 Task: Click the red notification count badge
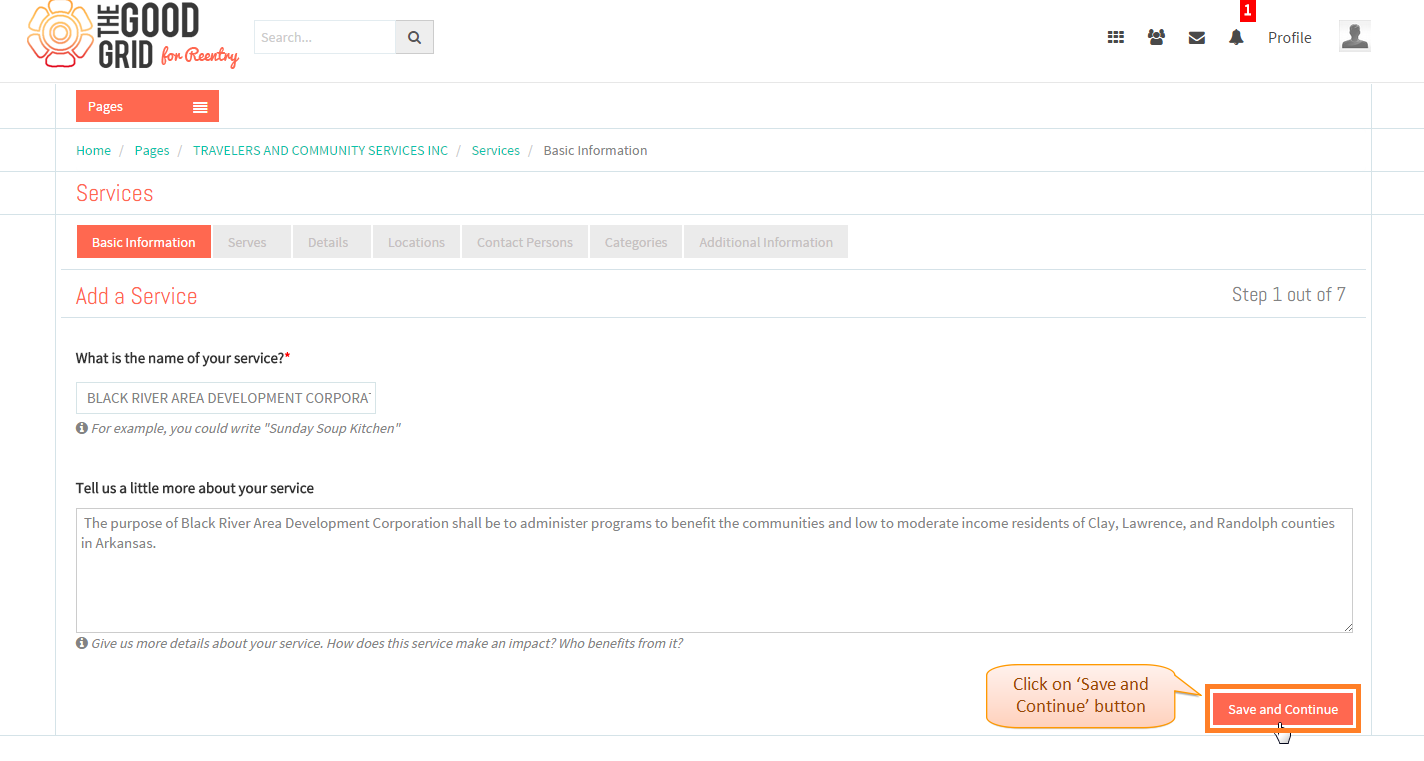click(1247, 11)
